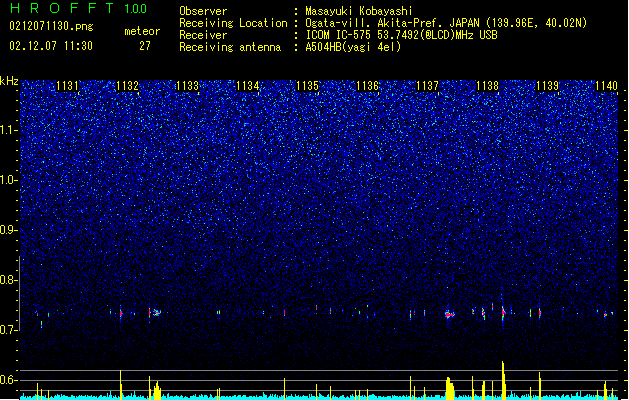Click the 1132 time marker

tap(127, 85)
